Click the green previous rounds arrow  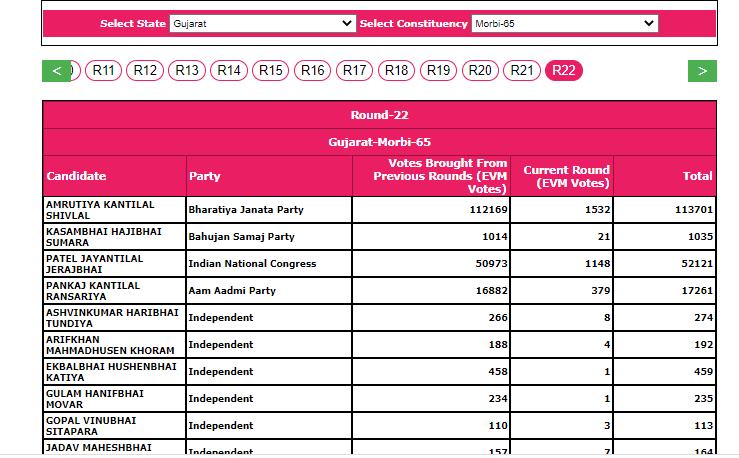(56, 71)
